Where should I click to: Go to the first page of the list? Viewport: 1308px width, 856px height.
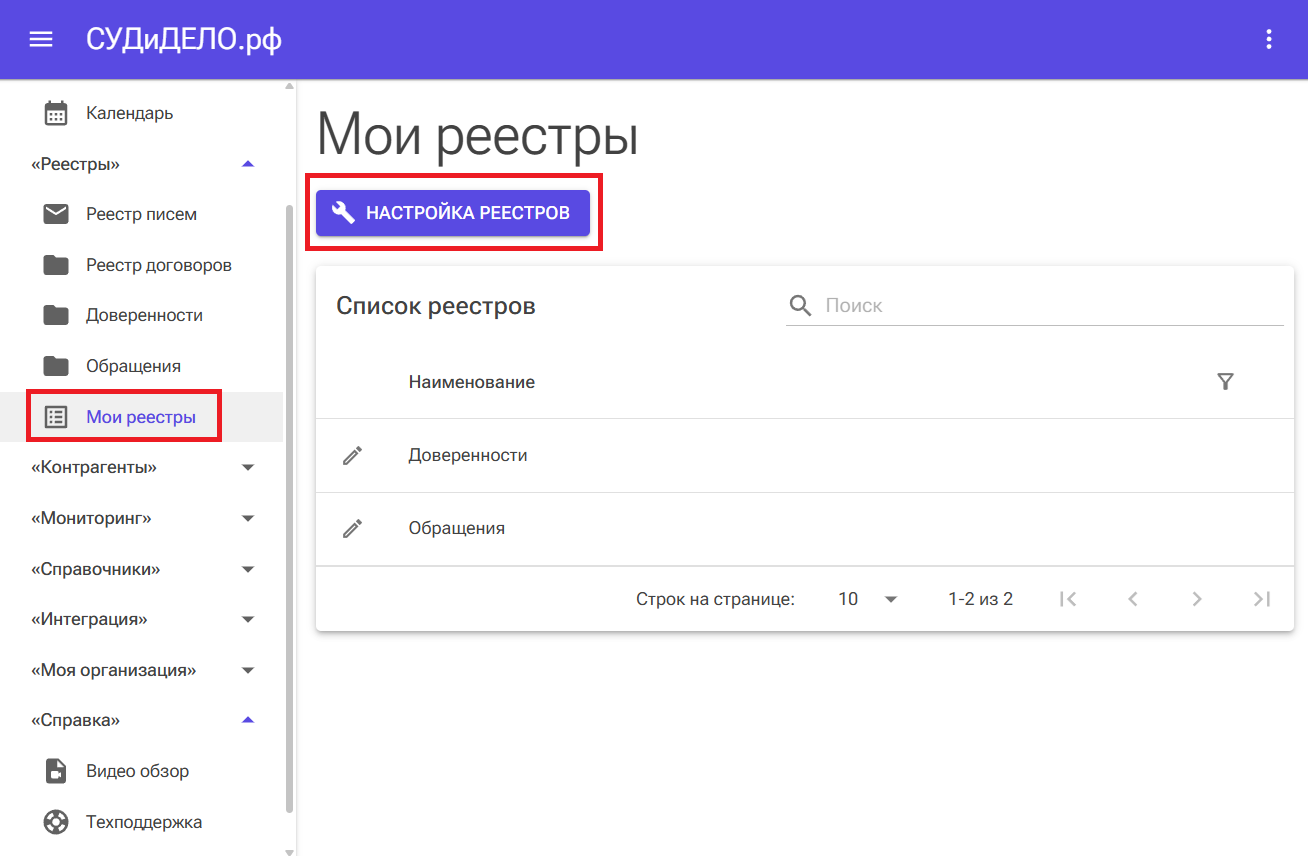coord(1068,599)
